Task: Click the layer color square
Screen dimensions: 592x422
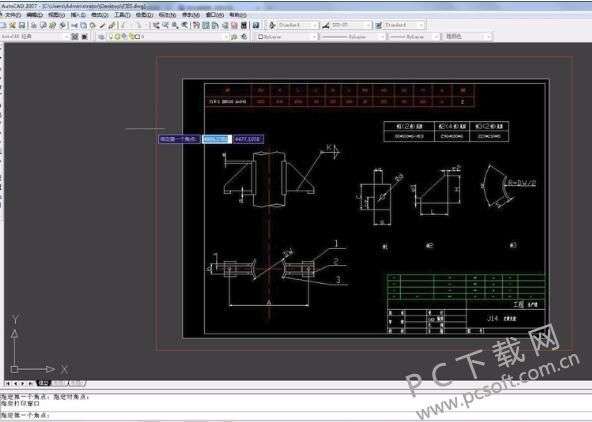Action: [137, 37]
